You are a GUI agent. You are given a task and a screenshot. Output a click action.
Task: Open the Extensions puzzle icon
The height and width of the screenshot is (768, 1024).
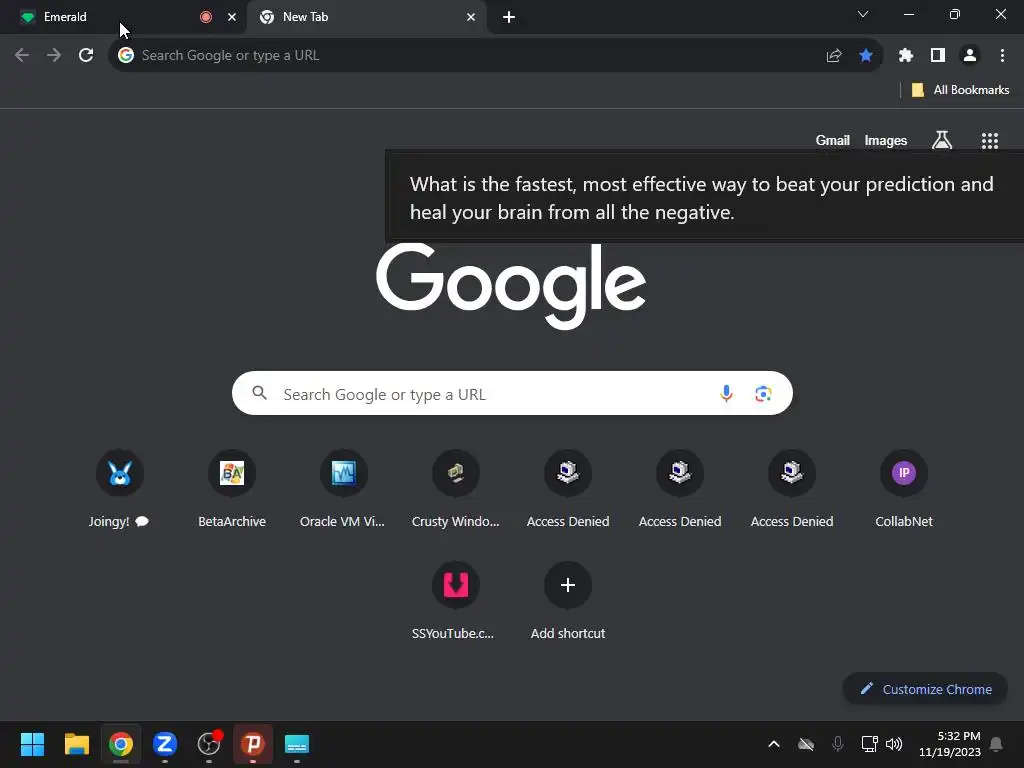pos(905,56)
